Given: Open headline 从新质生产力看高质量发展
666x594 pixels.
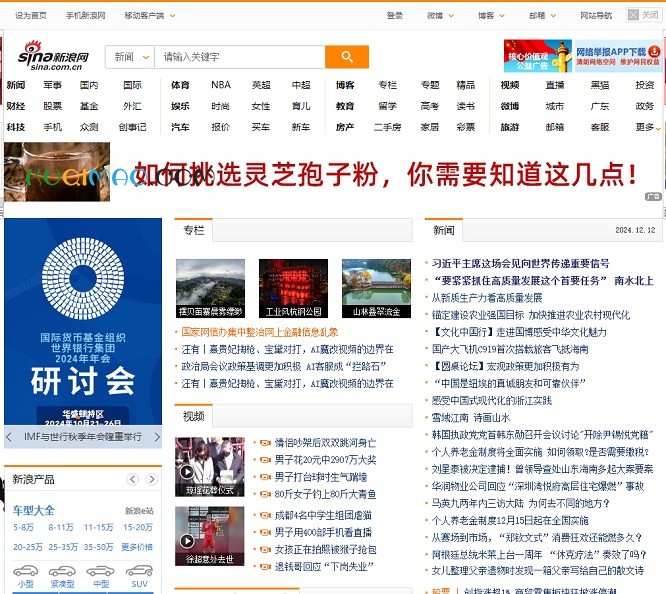Looking at the screenshot, I should (x=487, y=298).
